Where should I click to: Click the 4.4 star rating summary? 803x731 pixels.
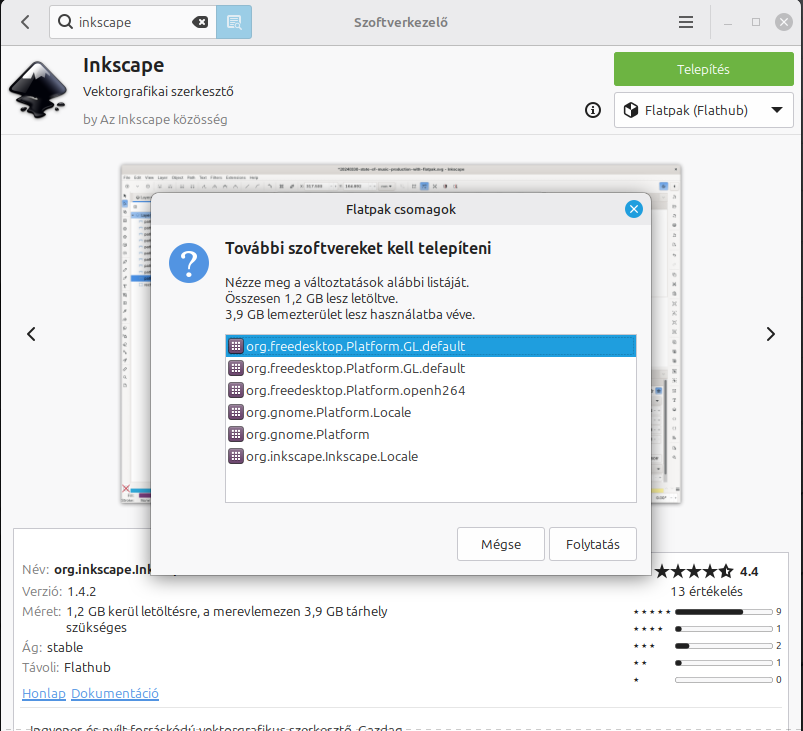tap(706, 571)
